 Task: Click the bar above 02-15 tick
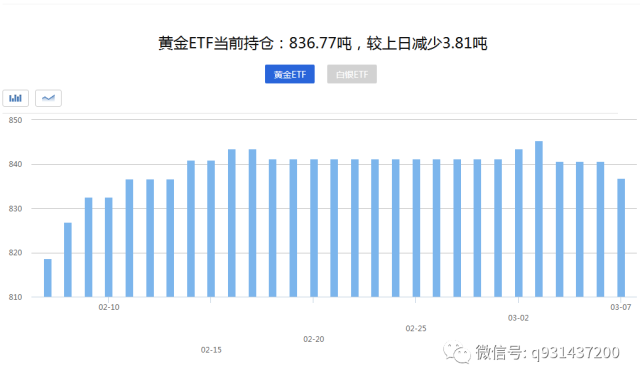click(211, 229)
